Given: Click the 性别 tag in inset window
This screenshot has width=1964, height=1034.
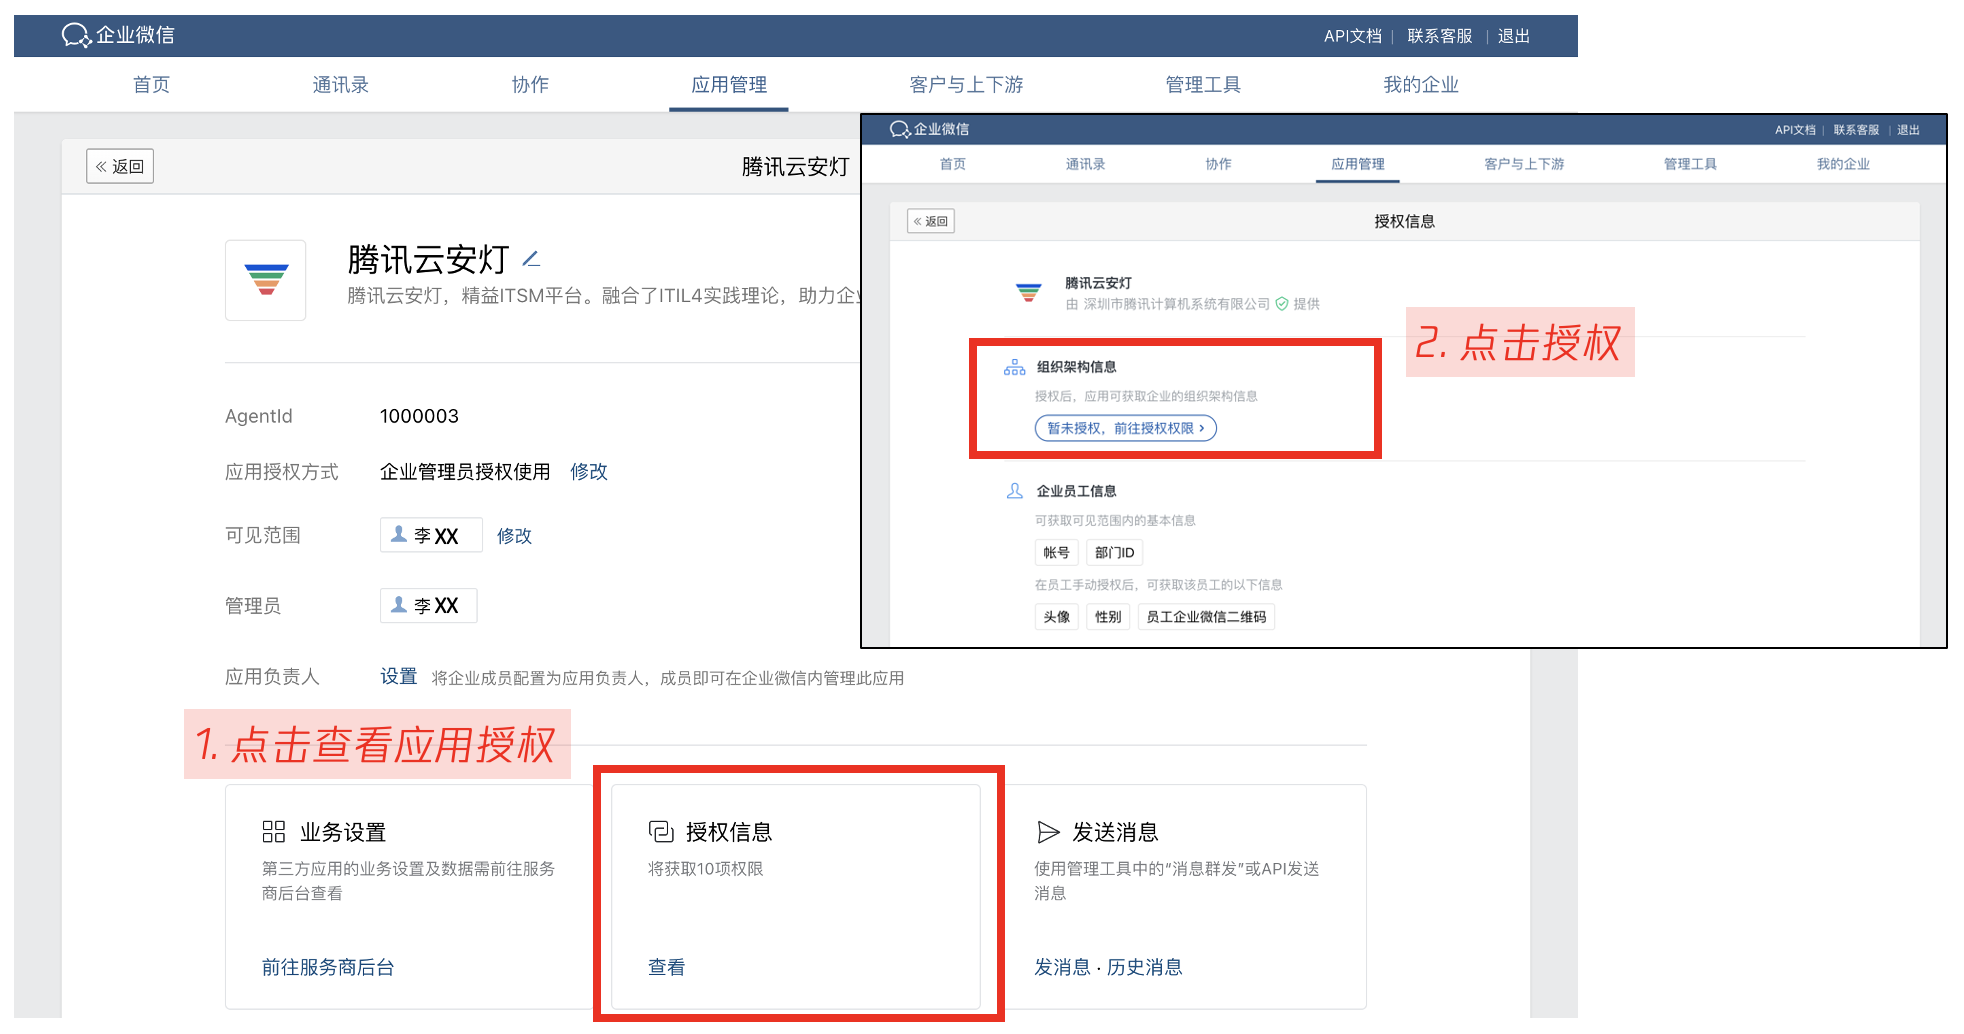Looking at the screenshot, I should (x=1108, y=617).
